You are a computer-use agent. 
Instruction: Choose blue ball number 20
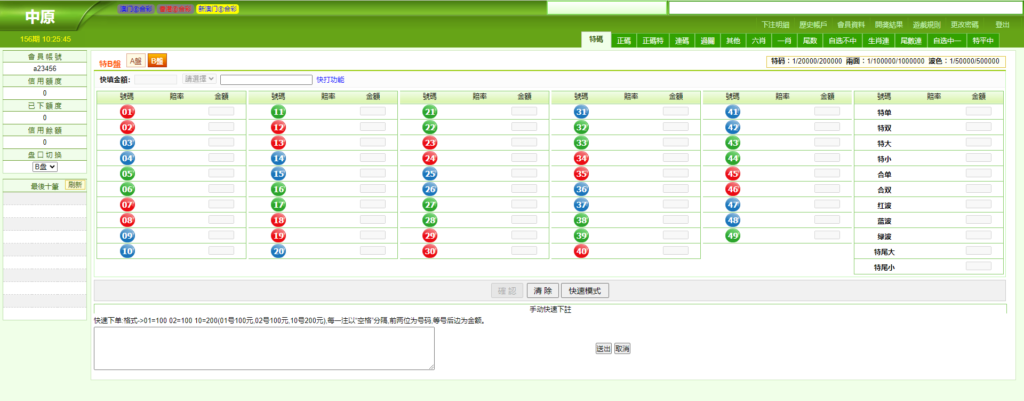(279, 251)
